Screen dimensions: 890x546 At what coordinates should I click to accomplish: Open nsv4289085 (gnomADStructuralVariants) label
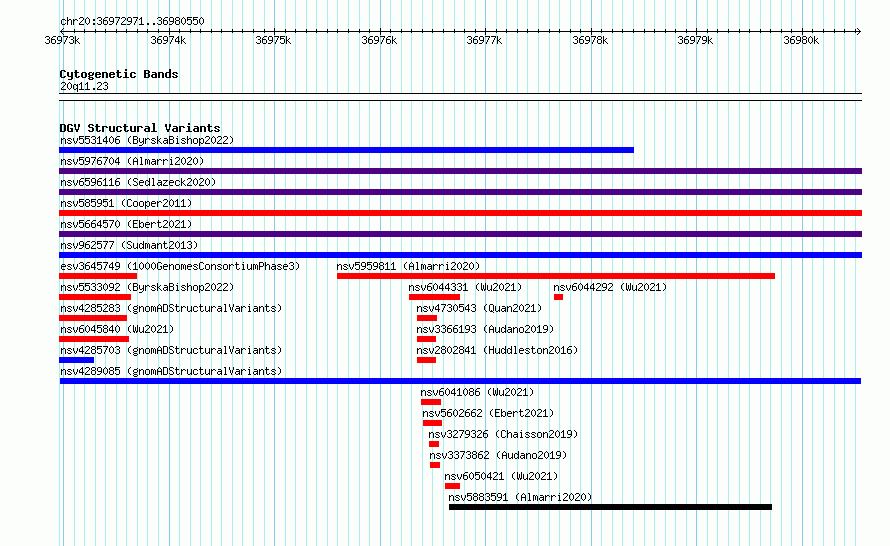(171, 371)
